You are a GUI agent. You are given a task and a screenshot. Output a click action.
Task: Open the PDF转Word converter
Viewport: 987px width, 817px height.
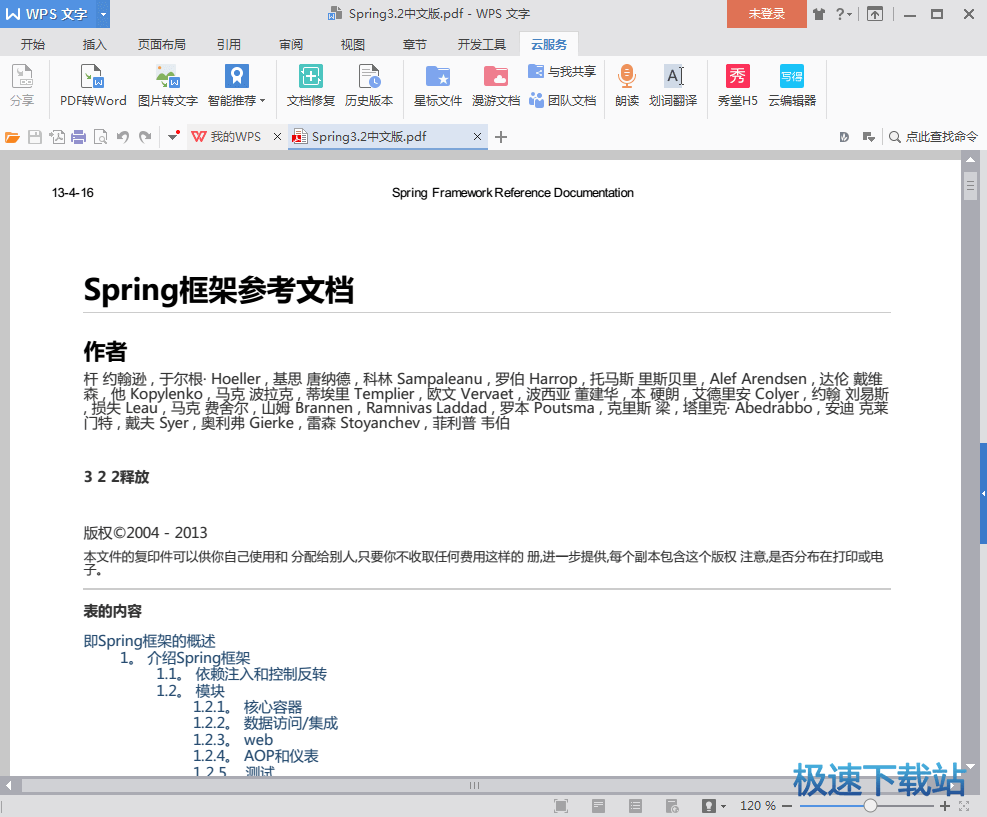(93, 85)
